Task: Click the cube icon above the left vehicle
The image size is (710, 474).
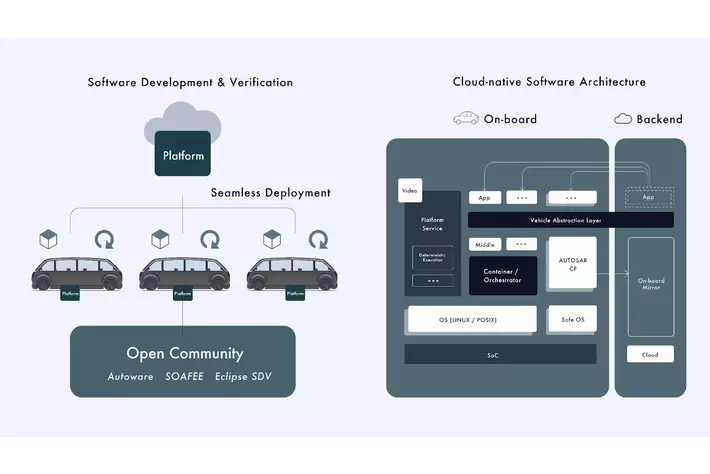Action: (x=49, y=239)
